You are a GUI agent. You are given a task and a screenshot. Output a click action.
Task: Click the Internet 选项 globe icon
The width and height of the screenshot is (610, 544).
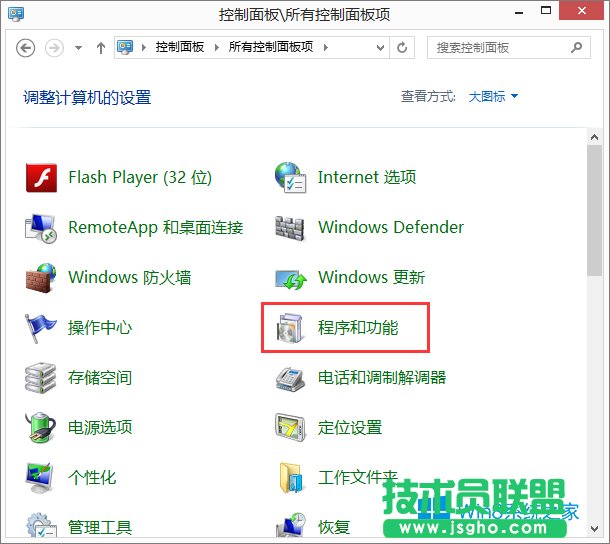point(290,178)
